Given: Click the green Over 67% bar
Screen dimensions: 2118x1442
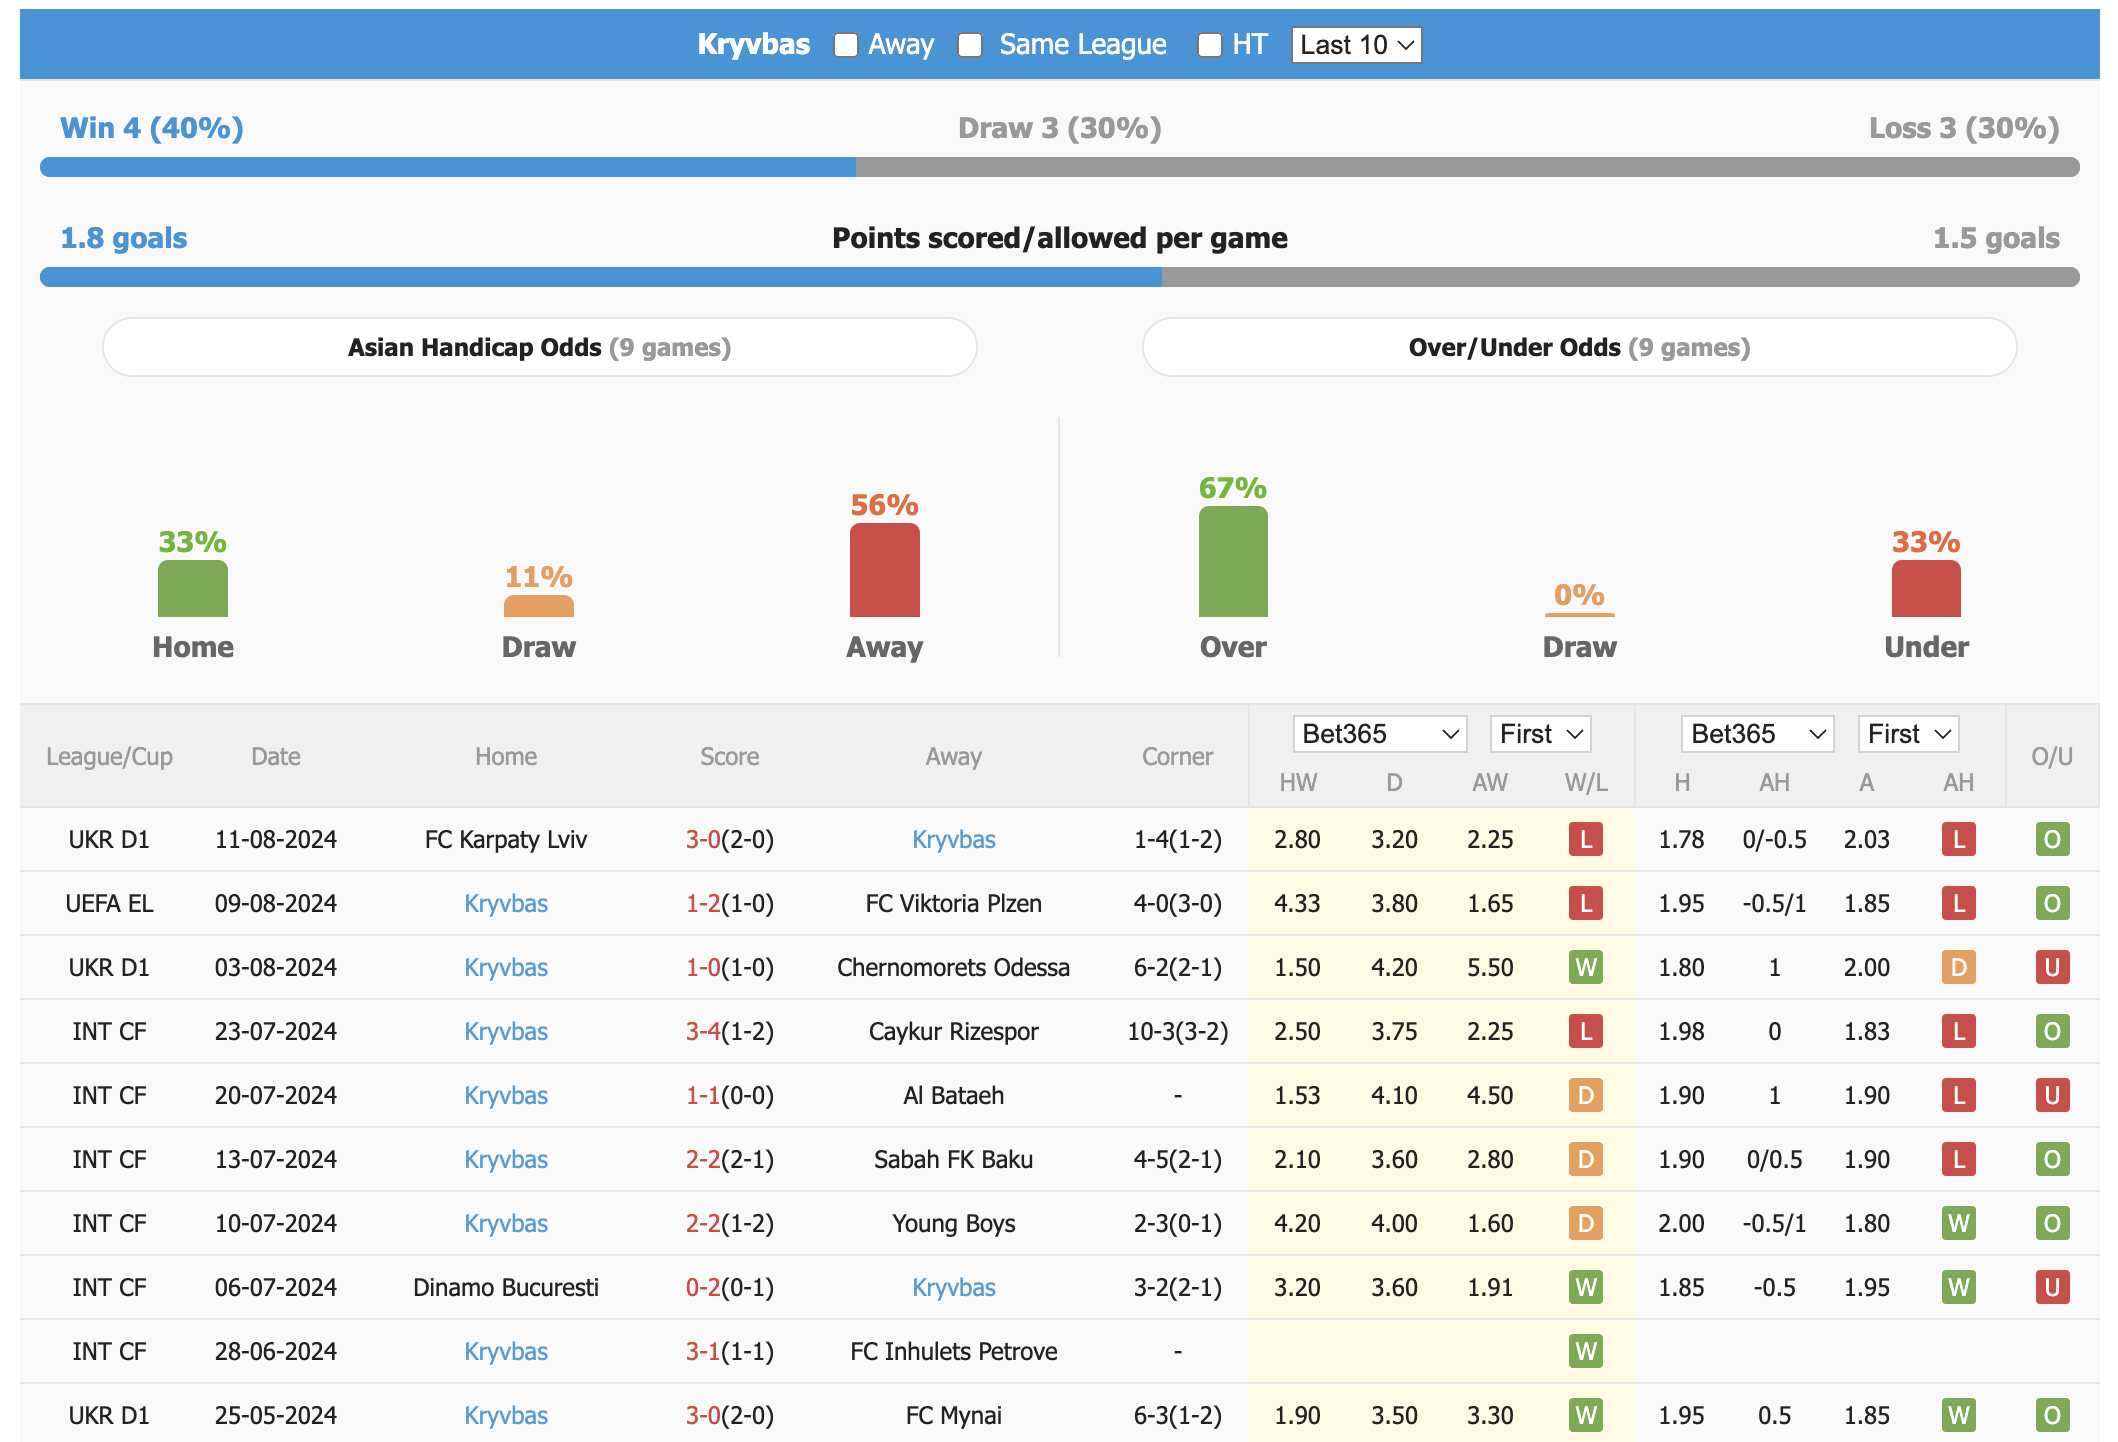Looking at the screenshot, I should pyautogui.click(x=1233, y=561).
